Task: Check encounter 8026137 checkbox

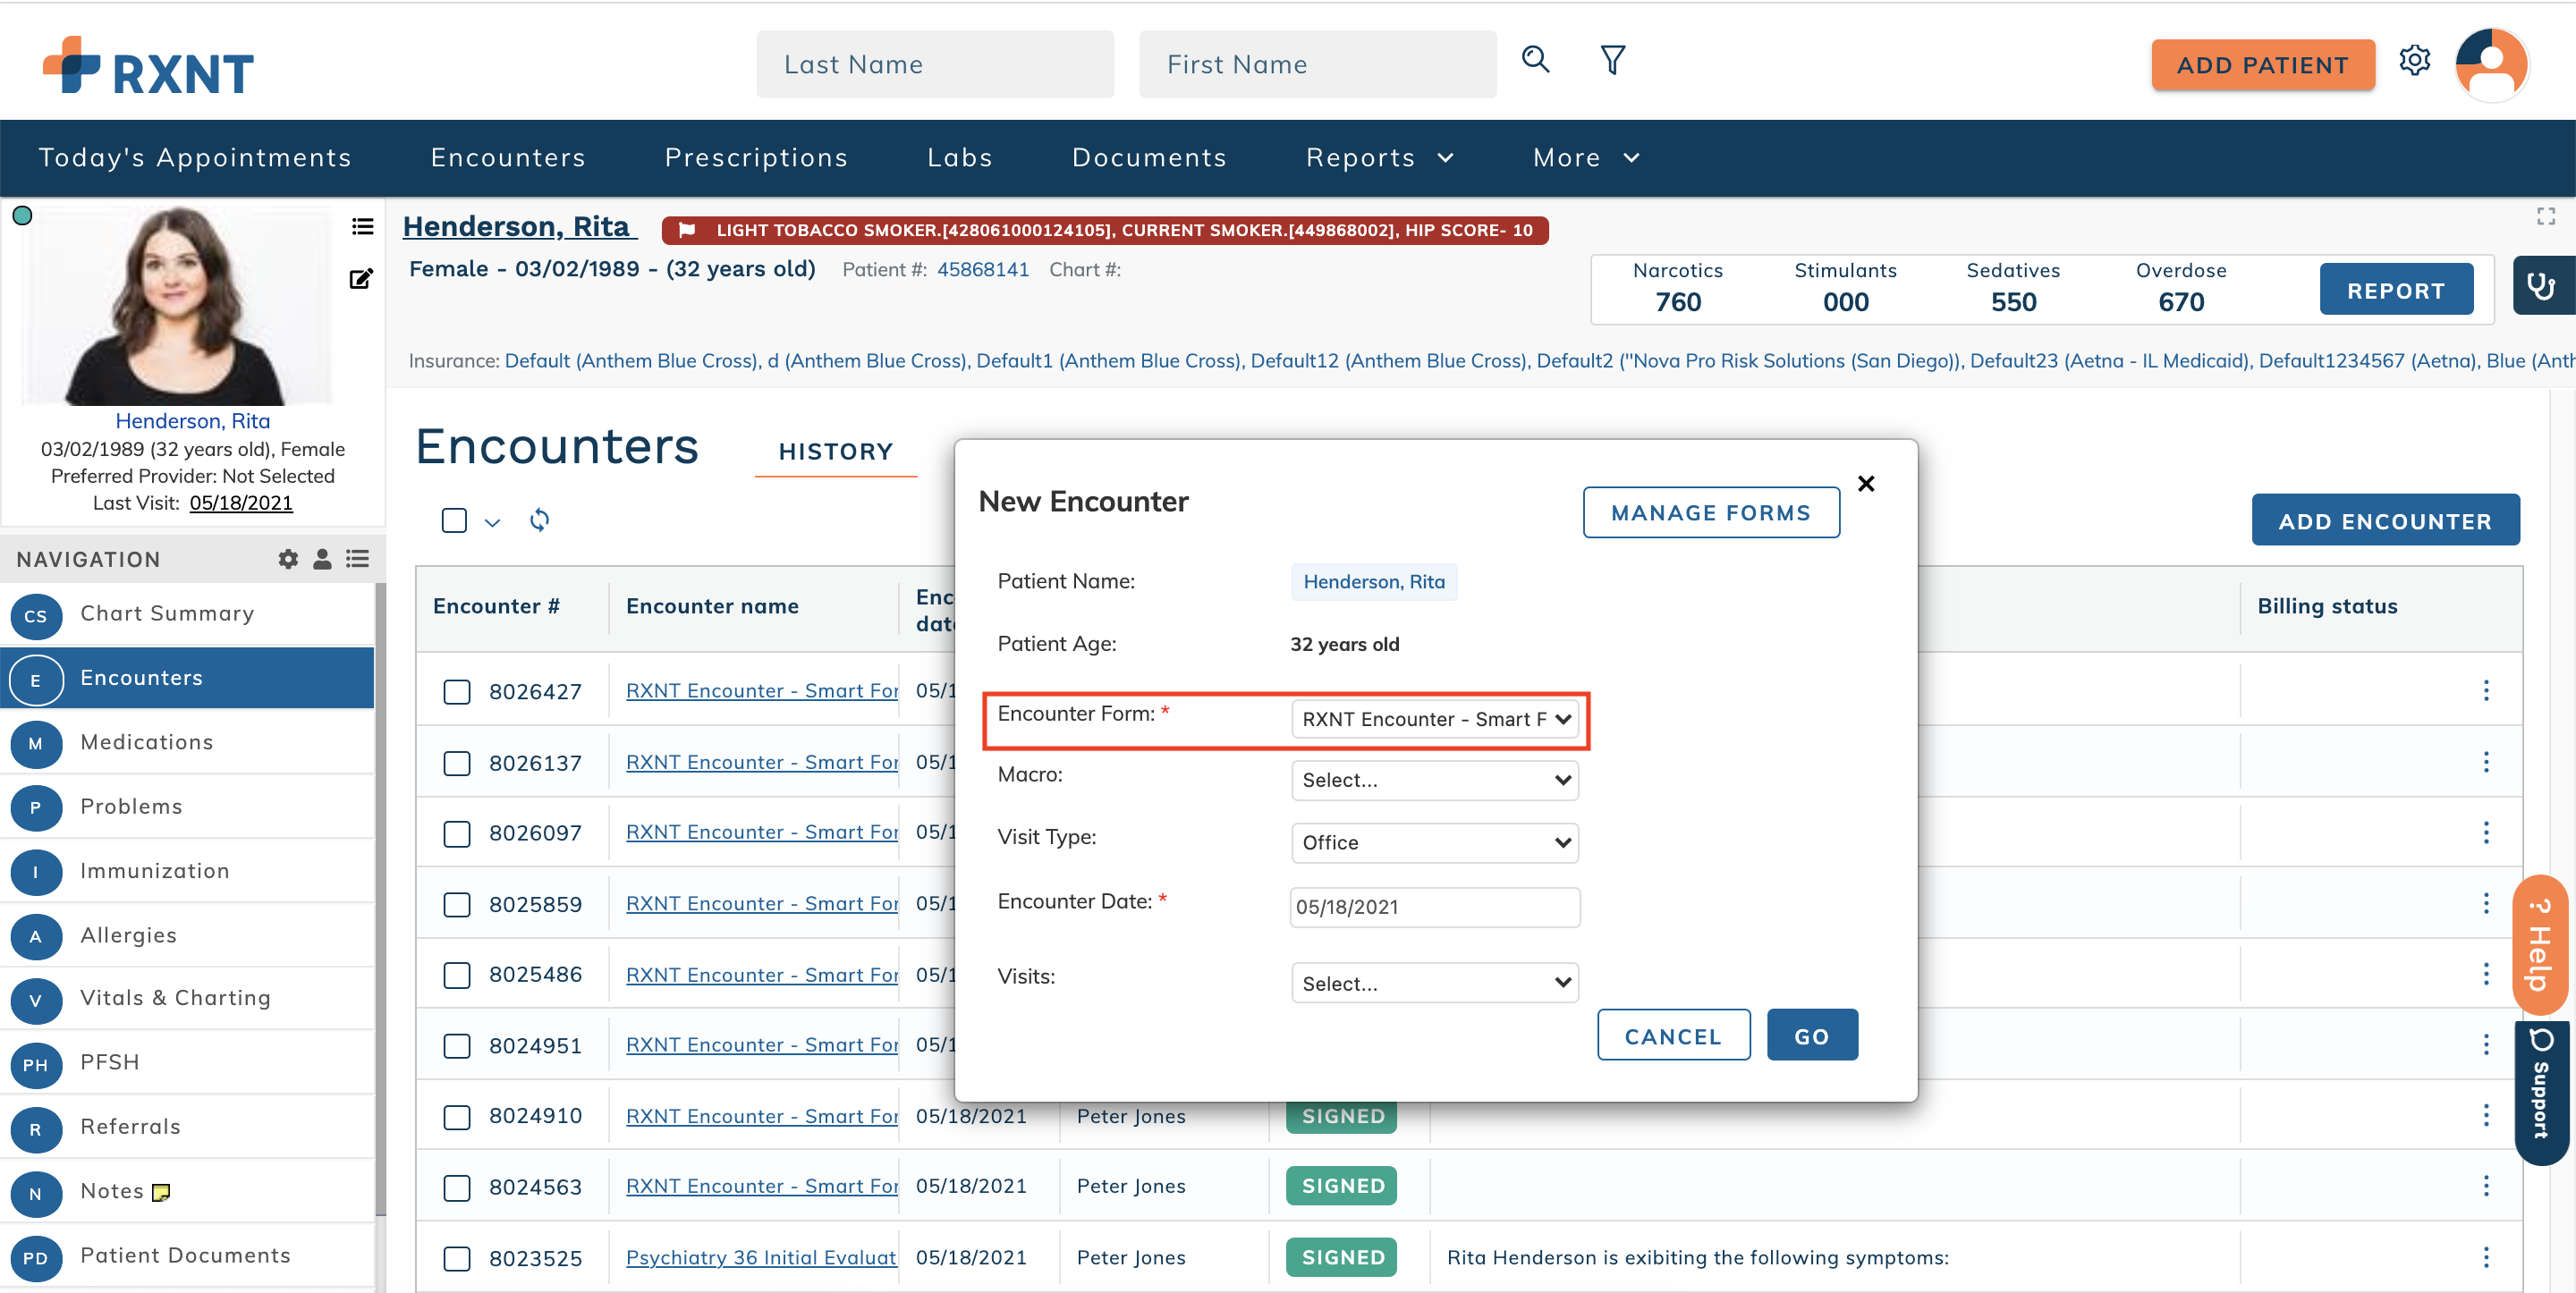Action: pyautogui.click(x=457, y=764)
